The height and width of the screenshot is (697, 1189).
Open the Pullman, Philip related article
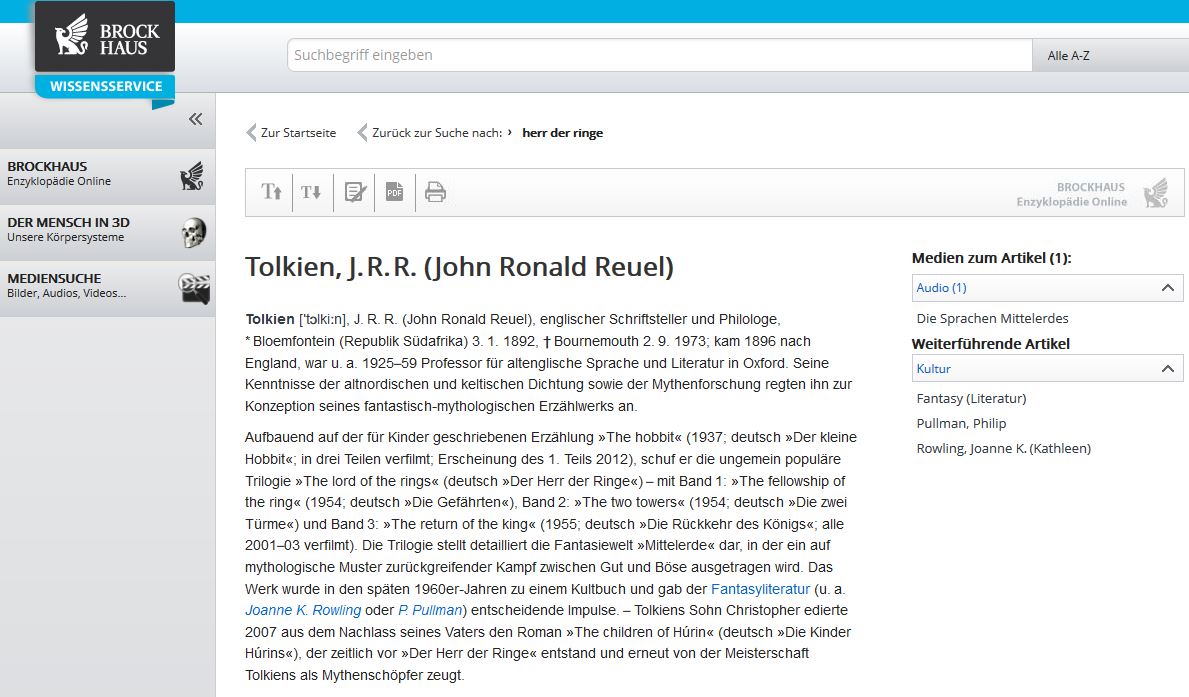pyautogui.click(x=961, y=423)
